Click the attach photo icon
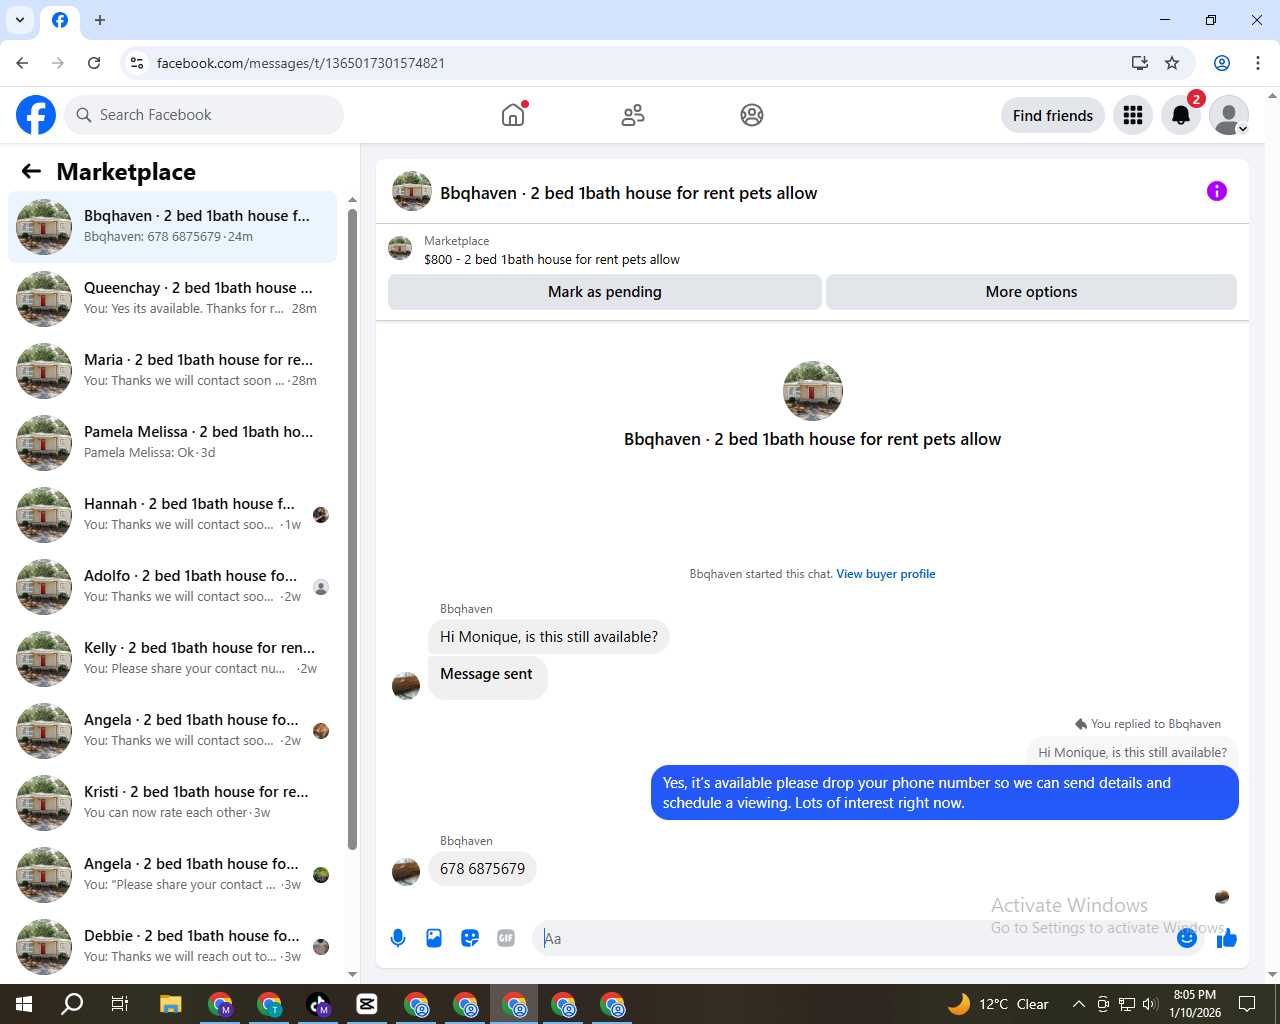Image resolution: width=1280 pixels, height=1024 pixels. pos(434,938)
